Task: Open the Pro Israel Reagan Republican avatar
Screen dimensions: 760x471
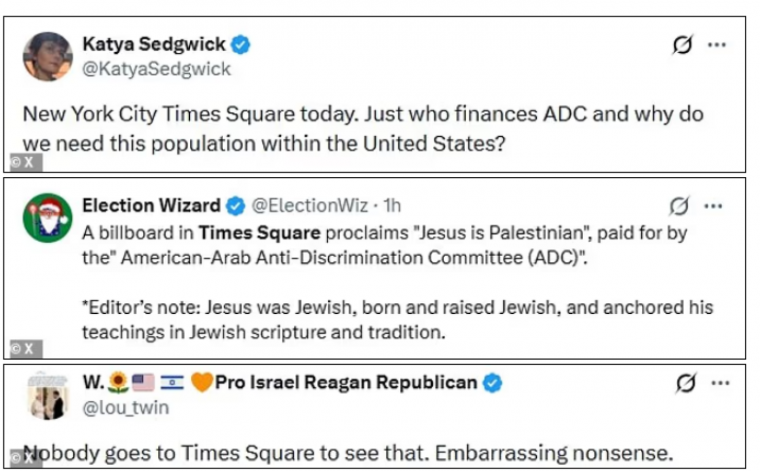Action: coord(47,394)
